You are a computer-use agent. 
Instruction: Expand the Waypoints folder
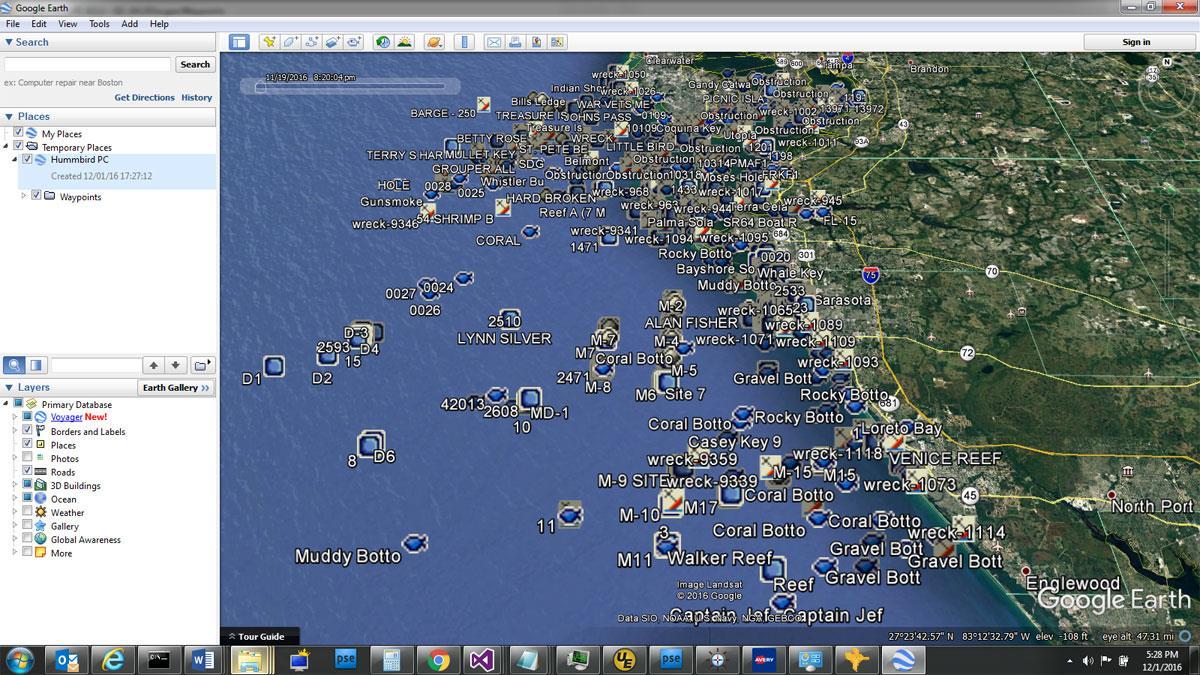pos(24,196)
